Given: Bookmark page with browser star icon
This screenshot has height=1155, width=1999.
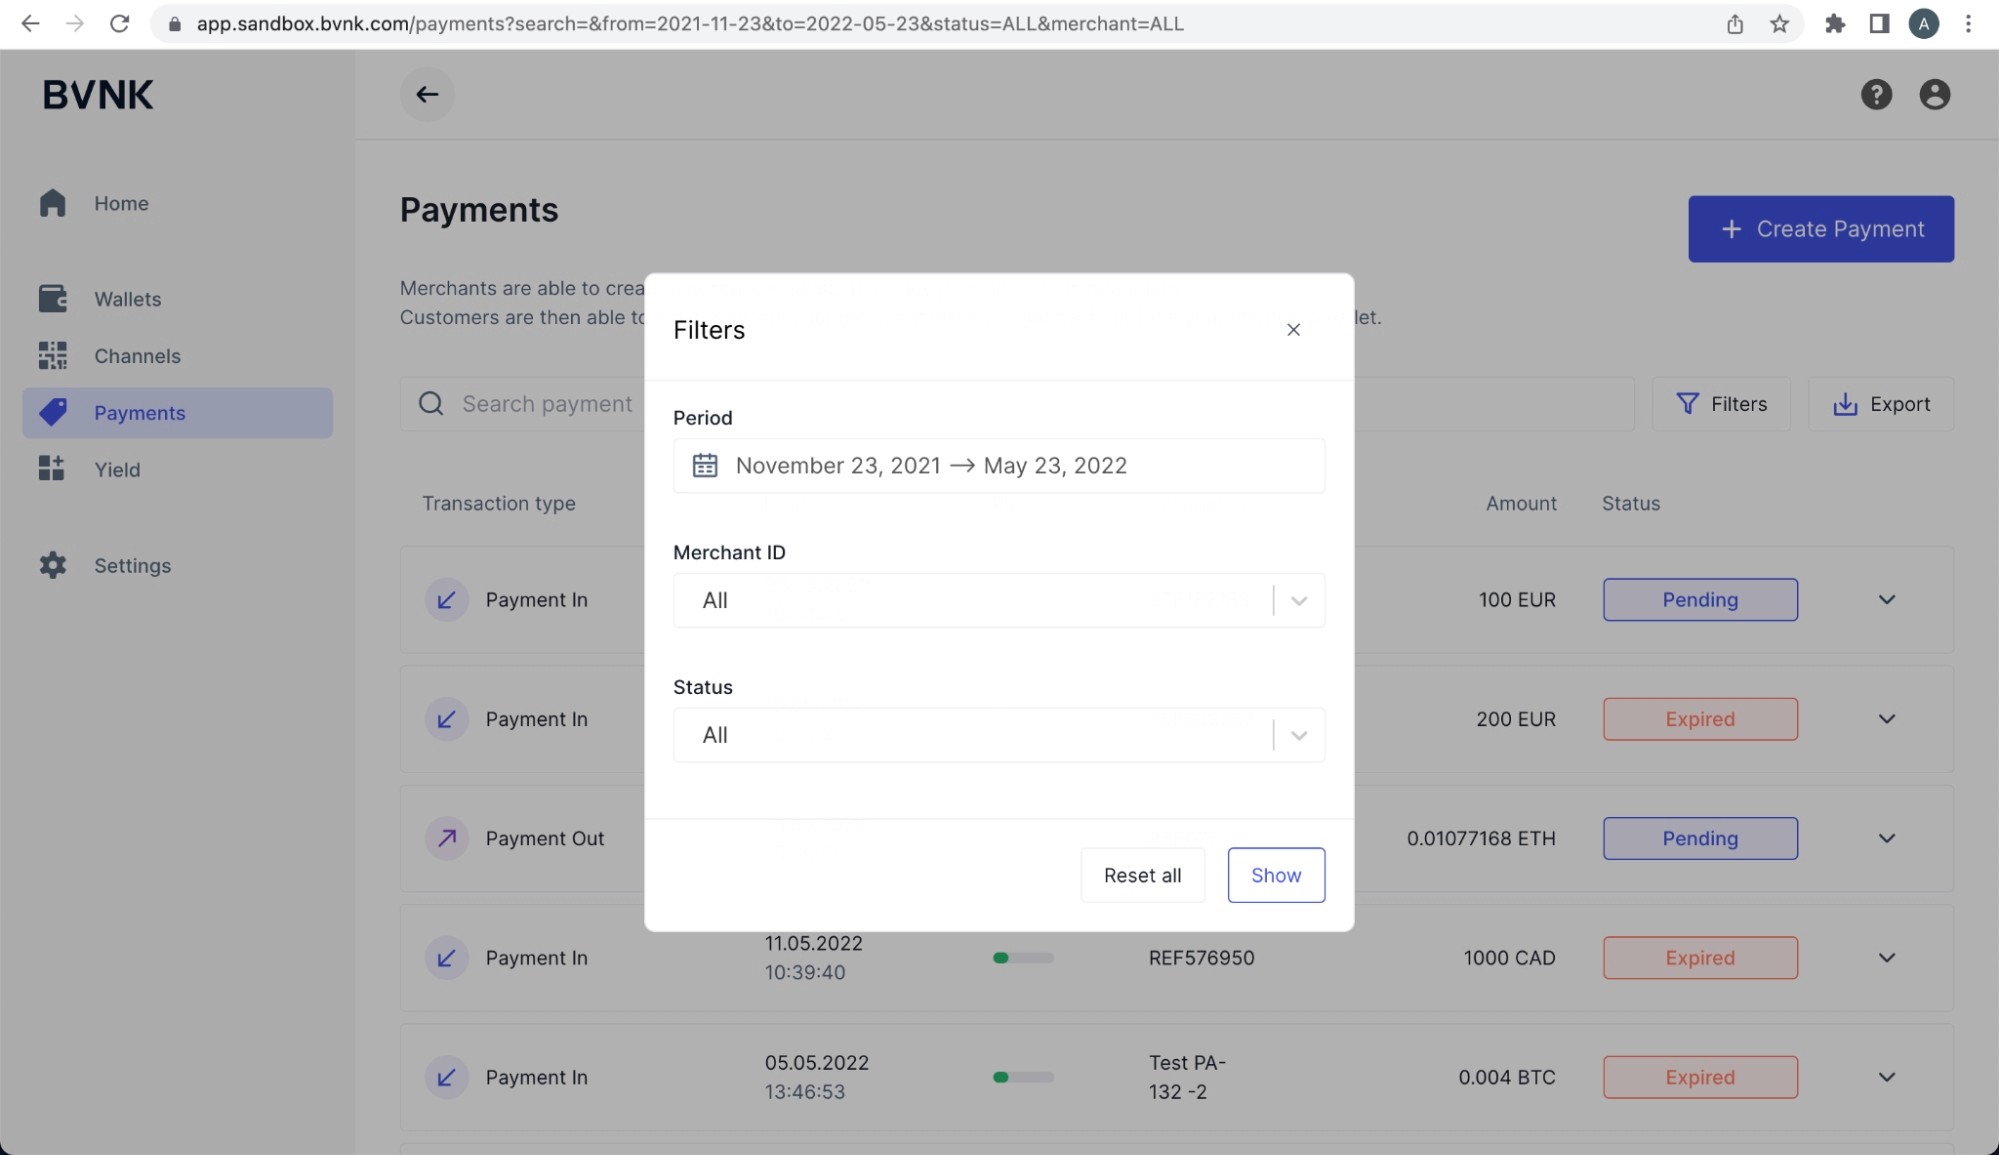Looking at the screenshot, I should click(x=1779, y=24).
